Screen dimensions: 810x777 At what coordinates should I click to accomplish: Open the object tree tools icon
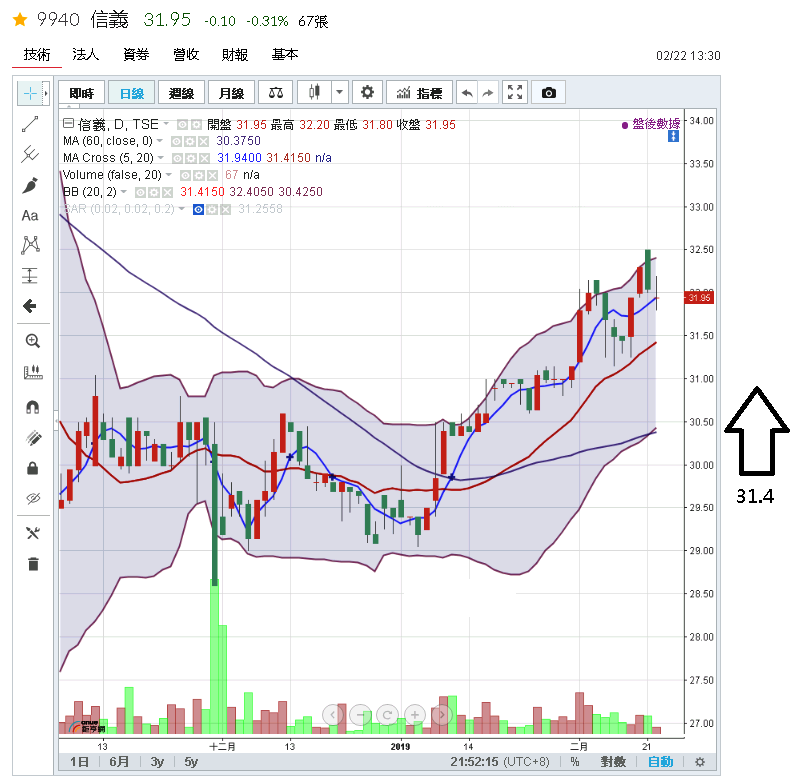point(33,533)
